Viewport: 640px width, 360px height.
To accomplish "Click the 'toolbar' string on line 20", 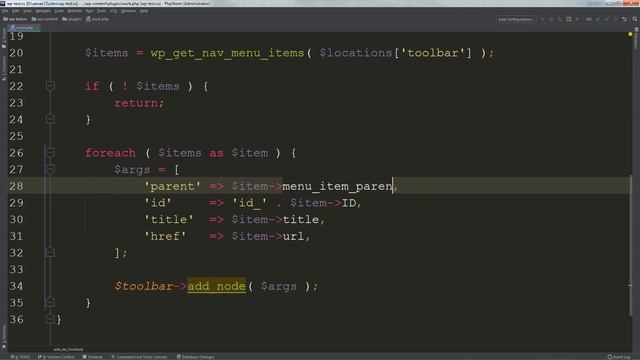I will point(433,53).
